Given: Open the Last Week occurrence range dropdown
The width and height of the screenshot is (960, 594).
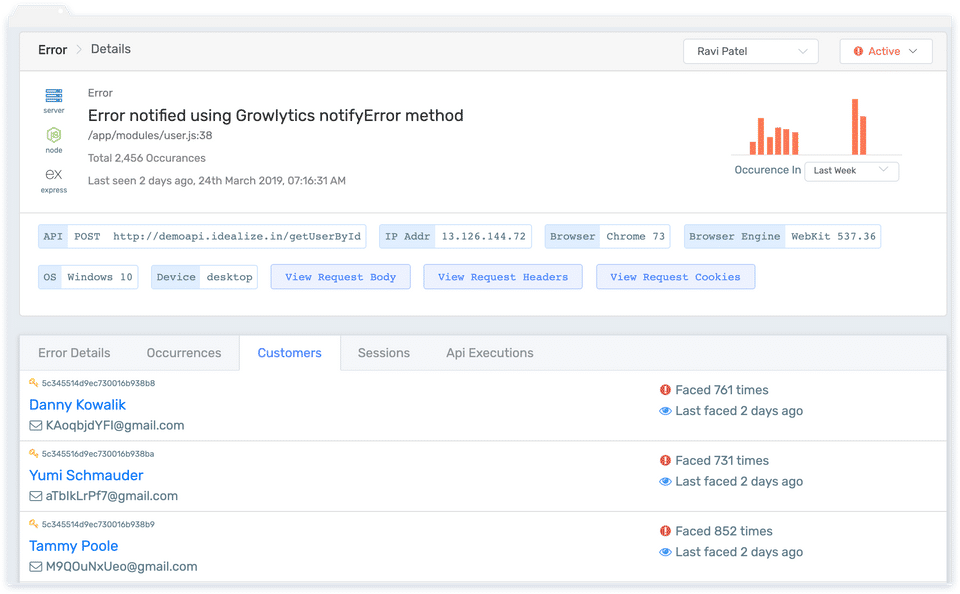Looking at the screenshot, I should 852,171.
